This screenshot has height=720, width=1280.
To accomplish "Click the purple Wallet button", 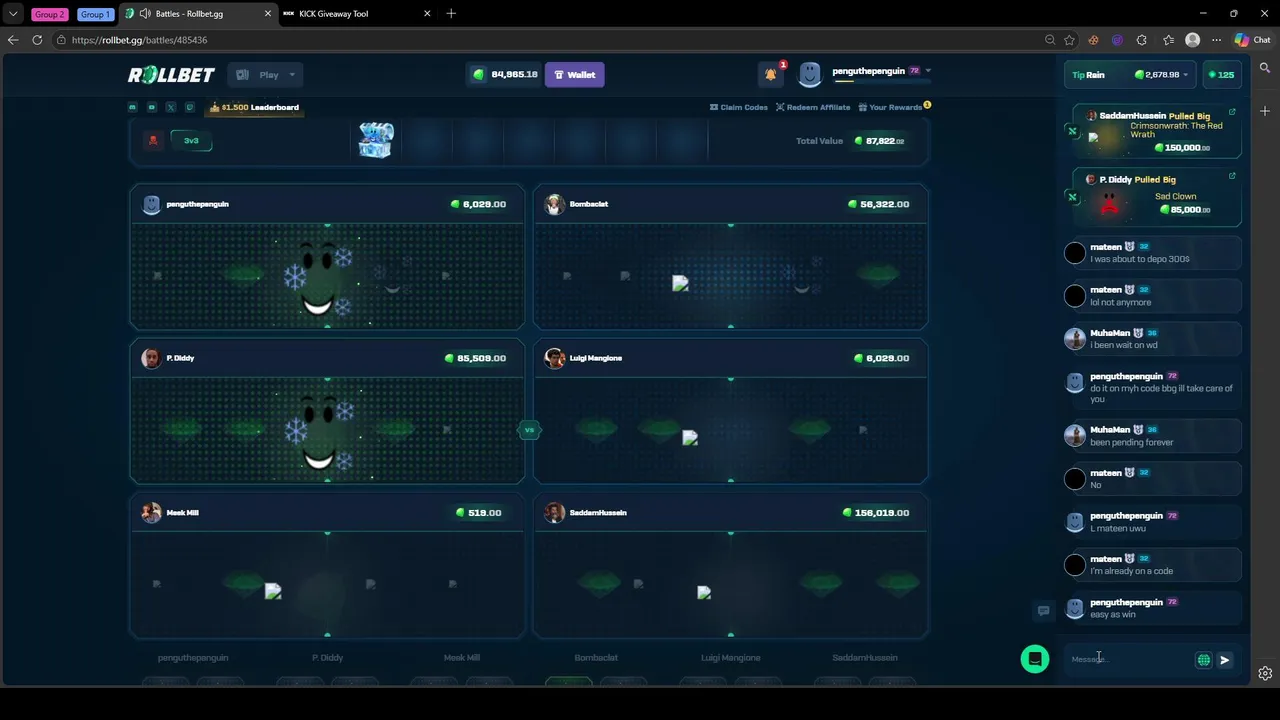I will pyautogui.click(x=574, y=75).
